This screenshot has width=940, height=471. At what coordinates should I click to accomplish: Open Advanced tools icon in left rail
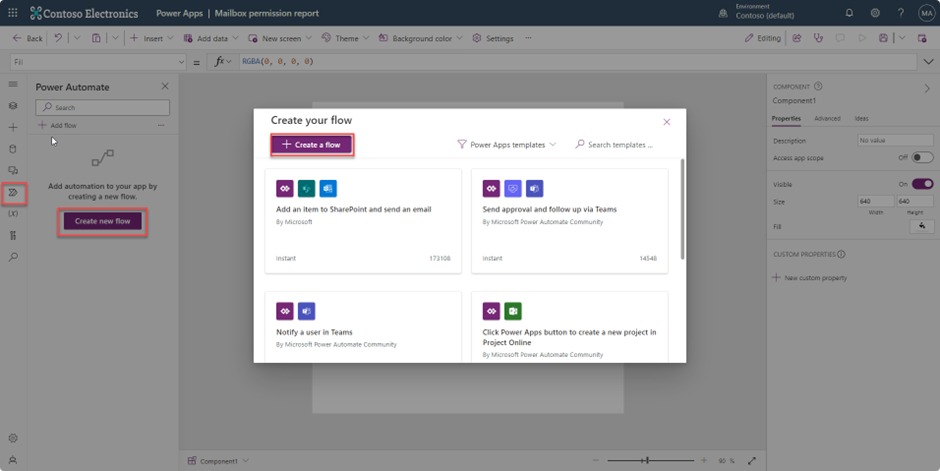[x=13, y=235]
